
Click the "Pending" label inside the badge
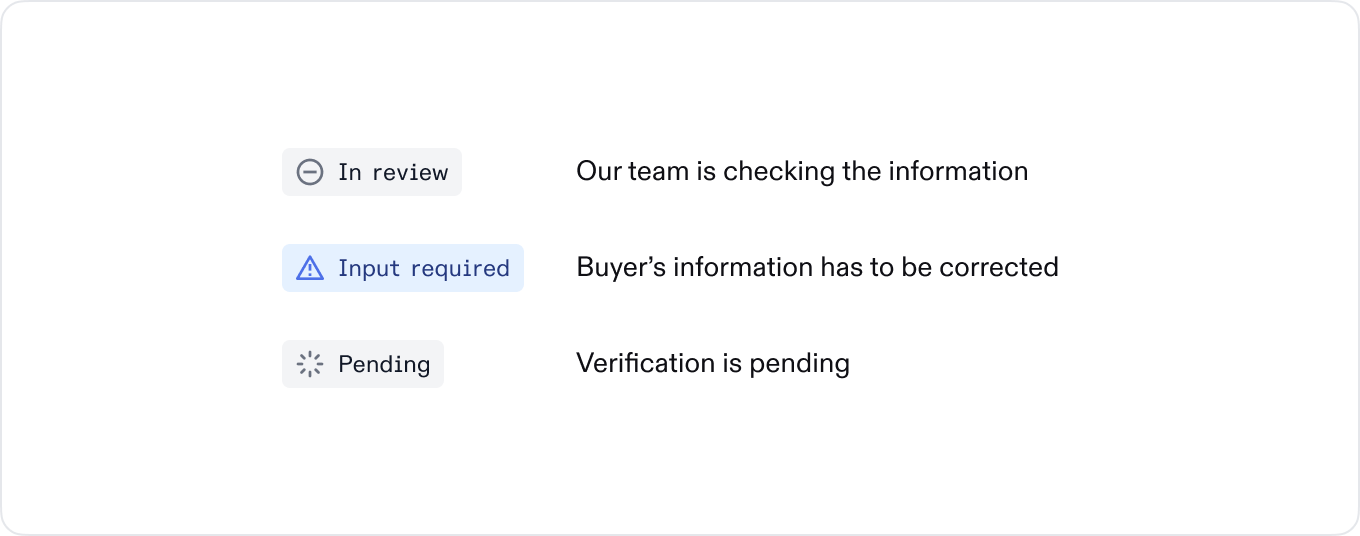[384, 364]
